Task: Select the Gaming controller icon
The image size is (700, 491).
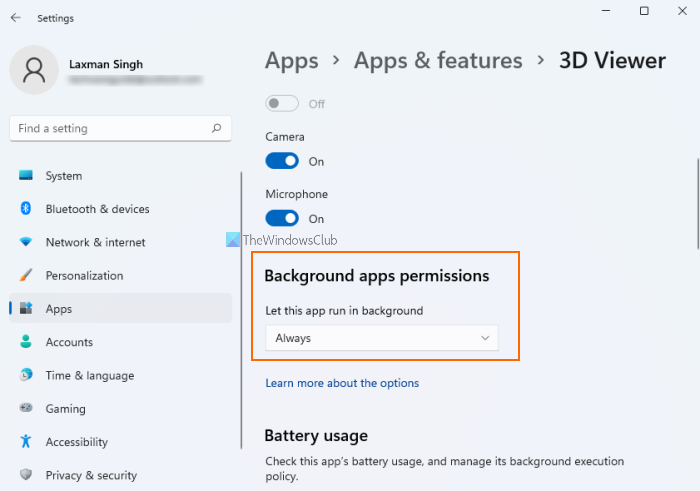Action: point(26,409)
